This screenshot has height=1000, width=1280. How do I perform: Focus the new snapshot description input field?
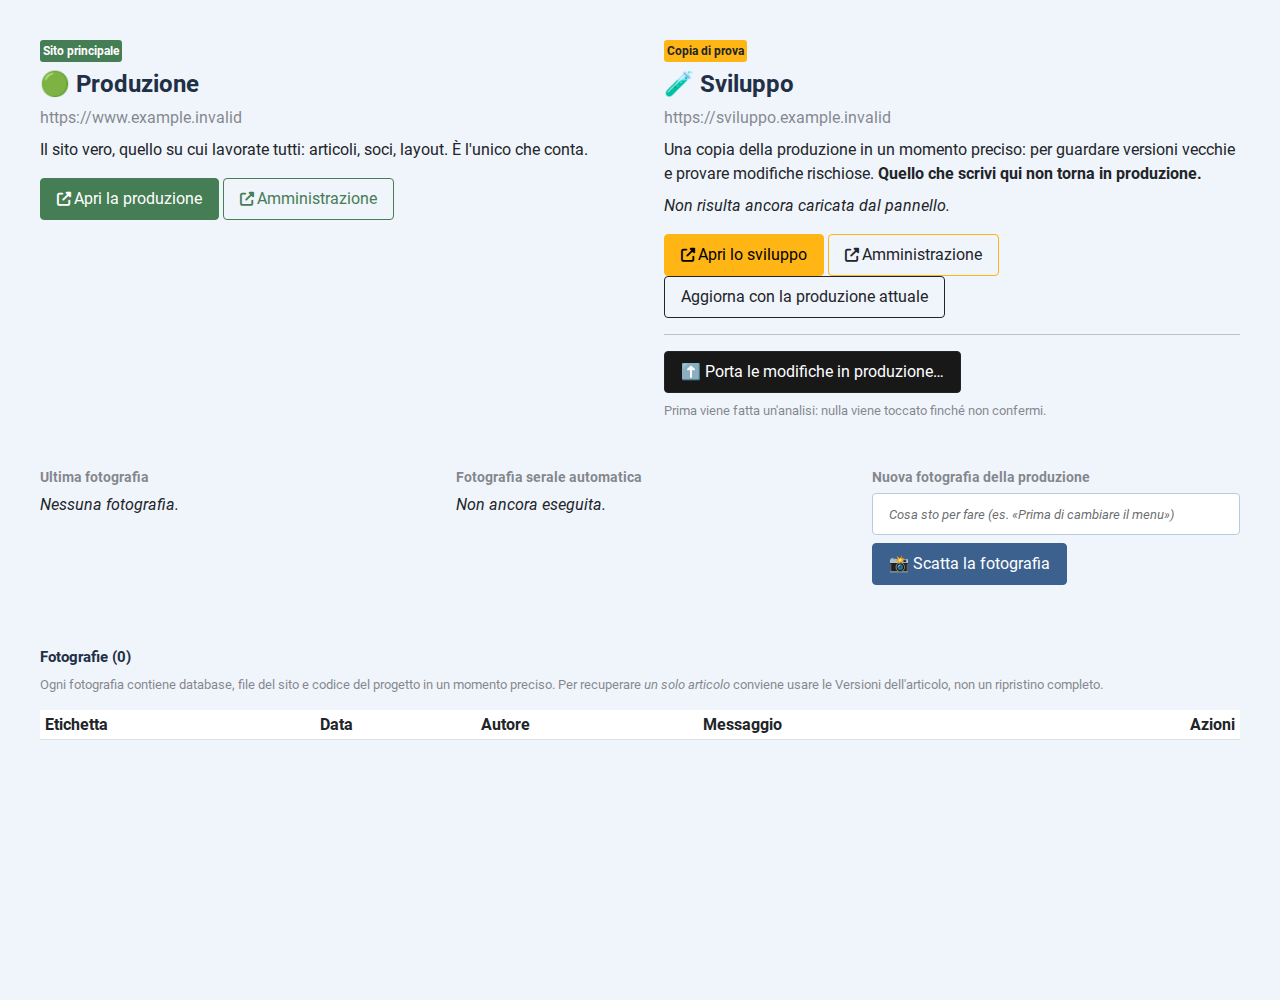tap(1056, 514)
